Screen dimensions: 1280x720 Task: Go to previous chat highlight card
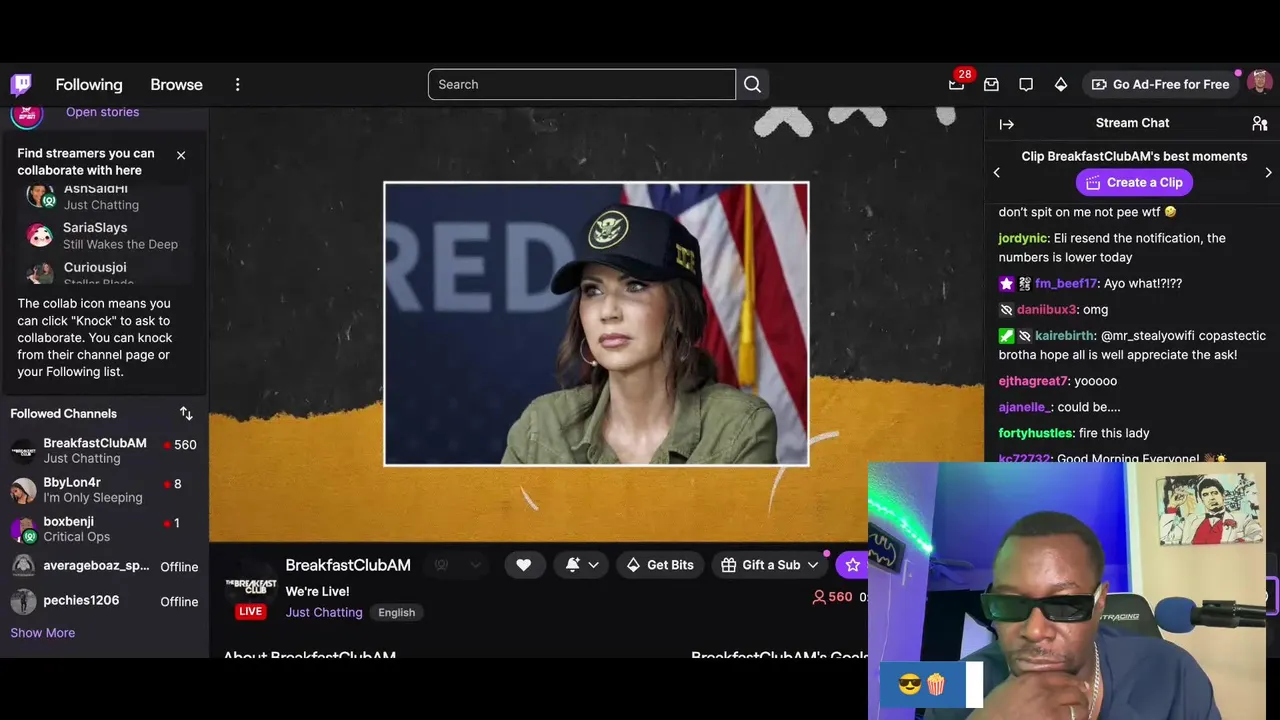tap(996, 172)
